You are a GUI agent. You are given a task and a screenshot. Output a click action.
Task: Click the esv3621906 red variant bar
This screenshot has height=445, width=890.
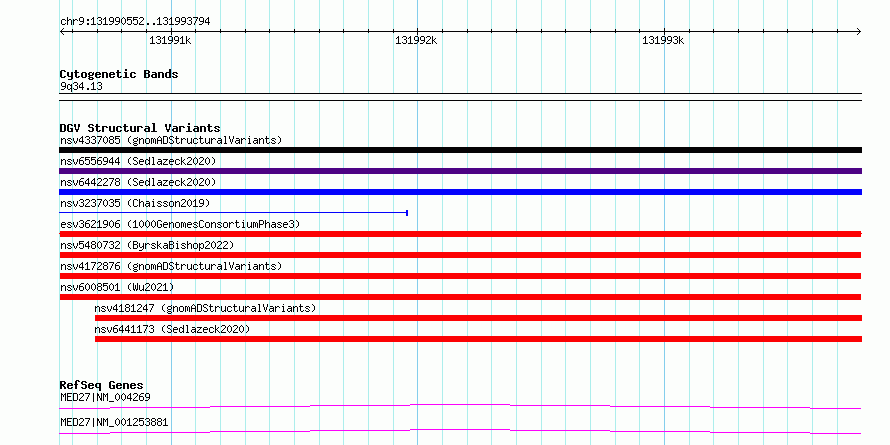click(x=460, y=234)
